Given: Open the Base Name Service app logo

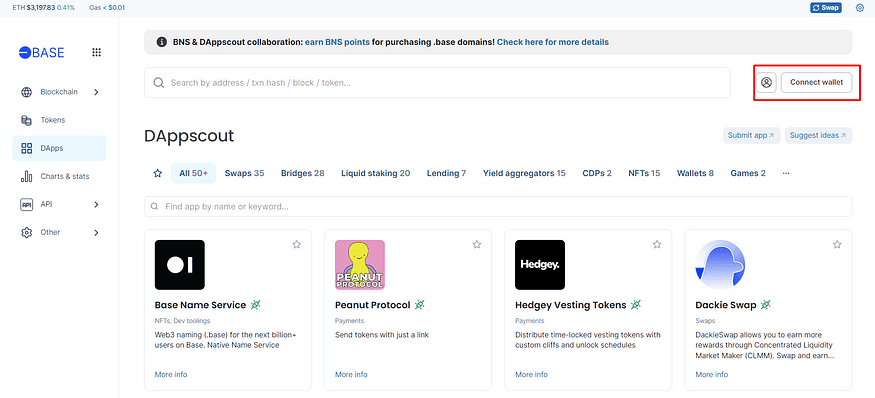Looking at the screenshot, I should 180,265.
